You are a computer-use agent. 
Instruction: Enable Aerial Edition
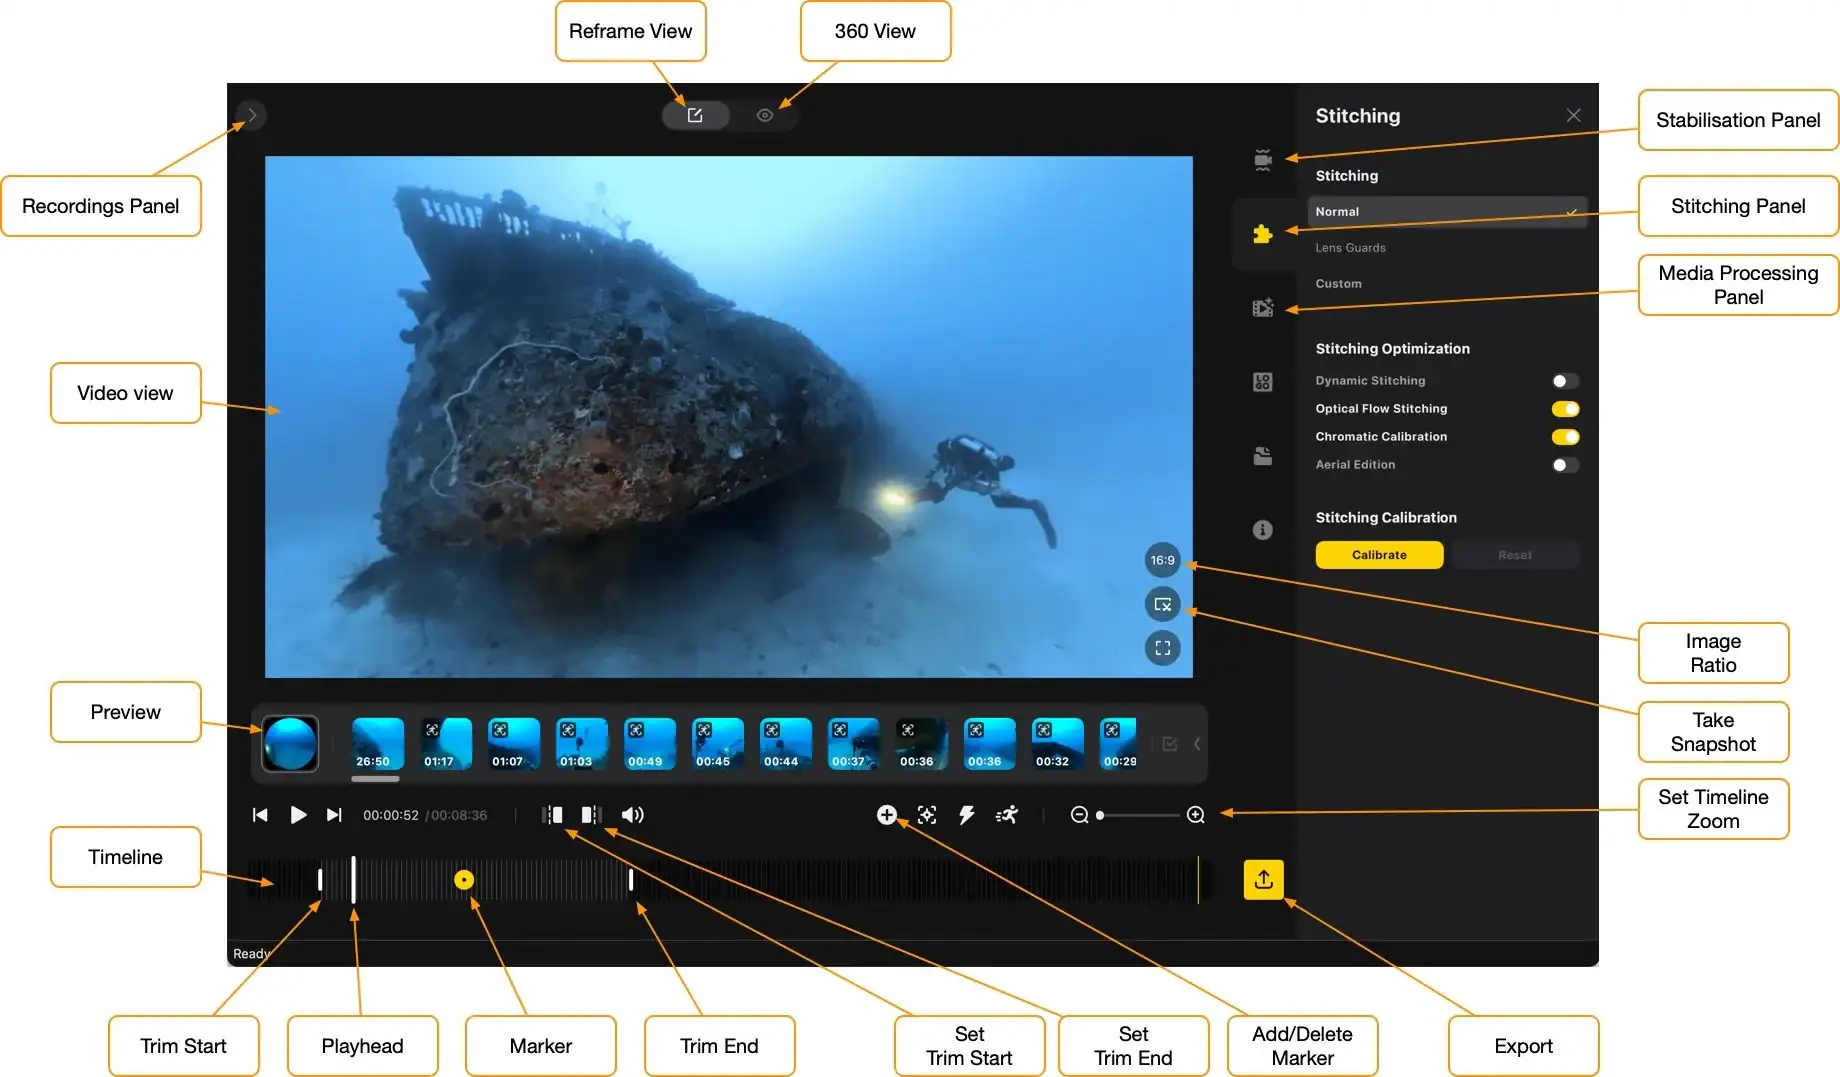(1563, 464)
